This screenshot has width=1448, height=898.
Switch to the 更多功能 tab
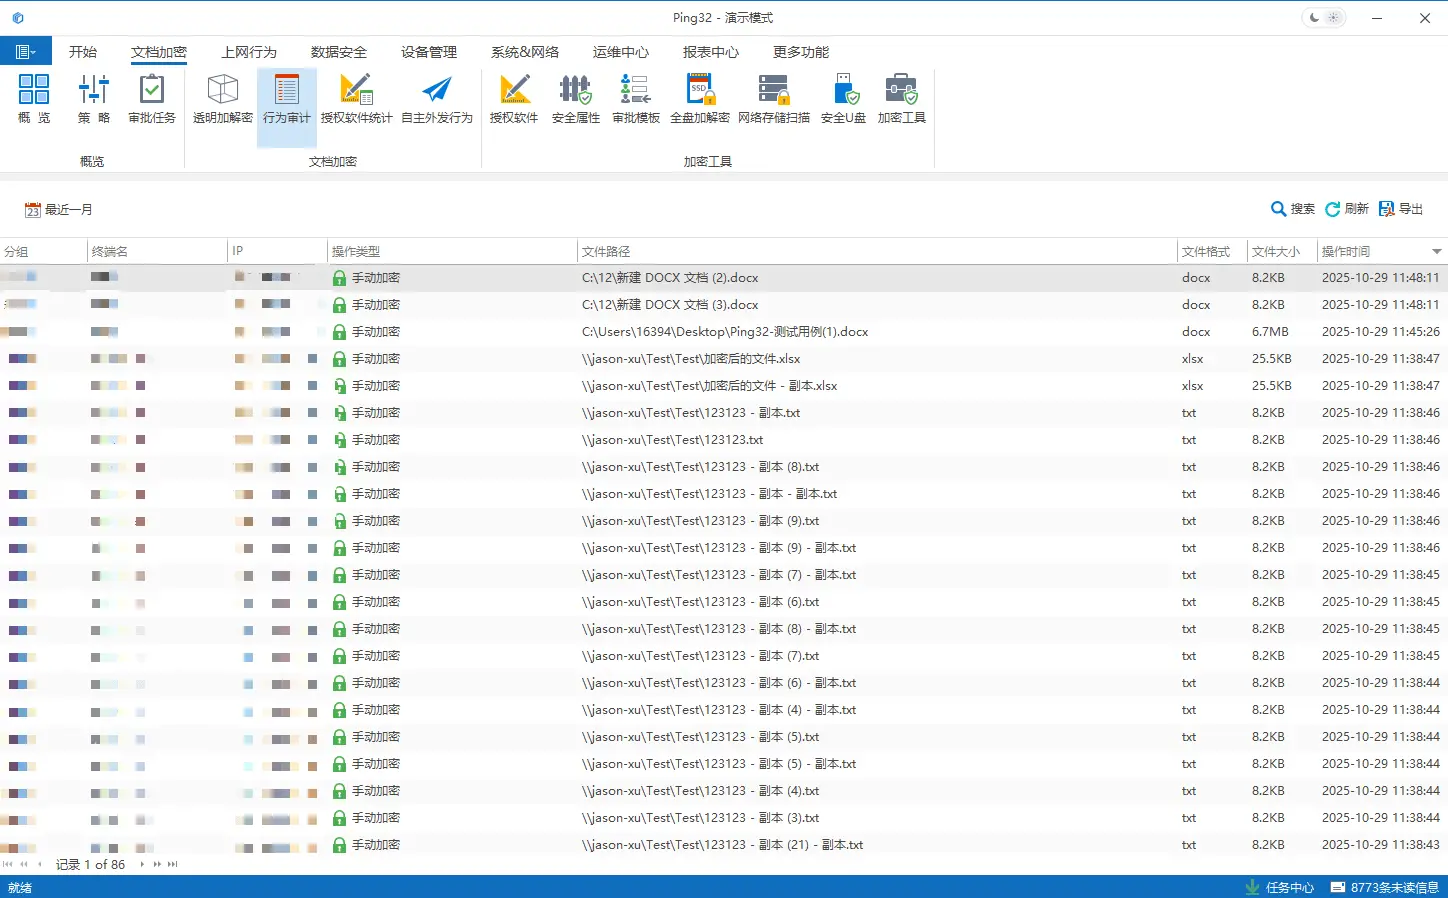tap(801, 52)
